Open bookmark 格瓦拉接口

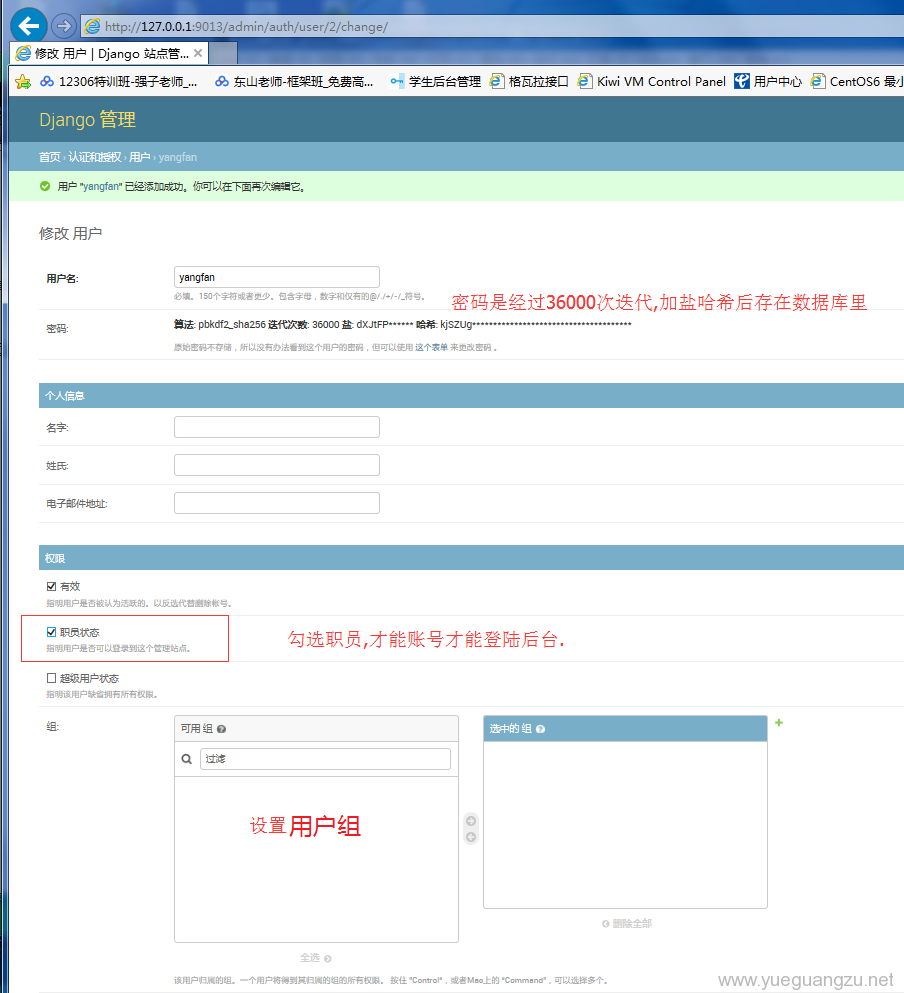click(x=529, y=81)
